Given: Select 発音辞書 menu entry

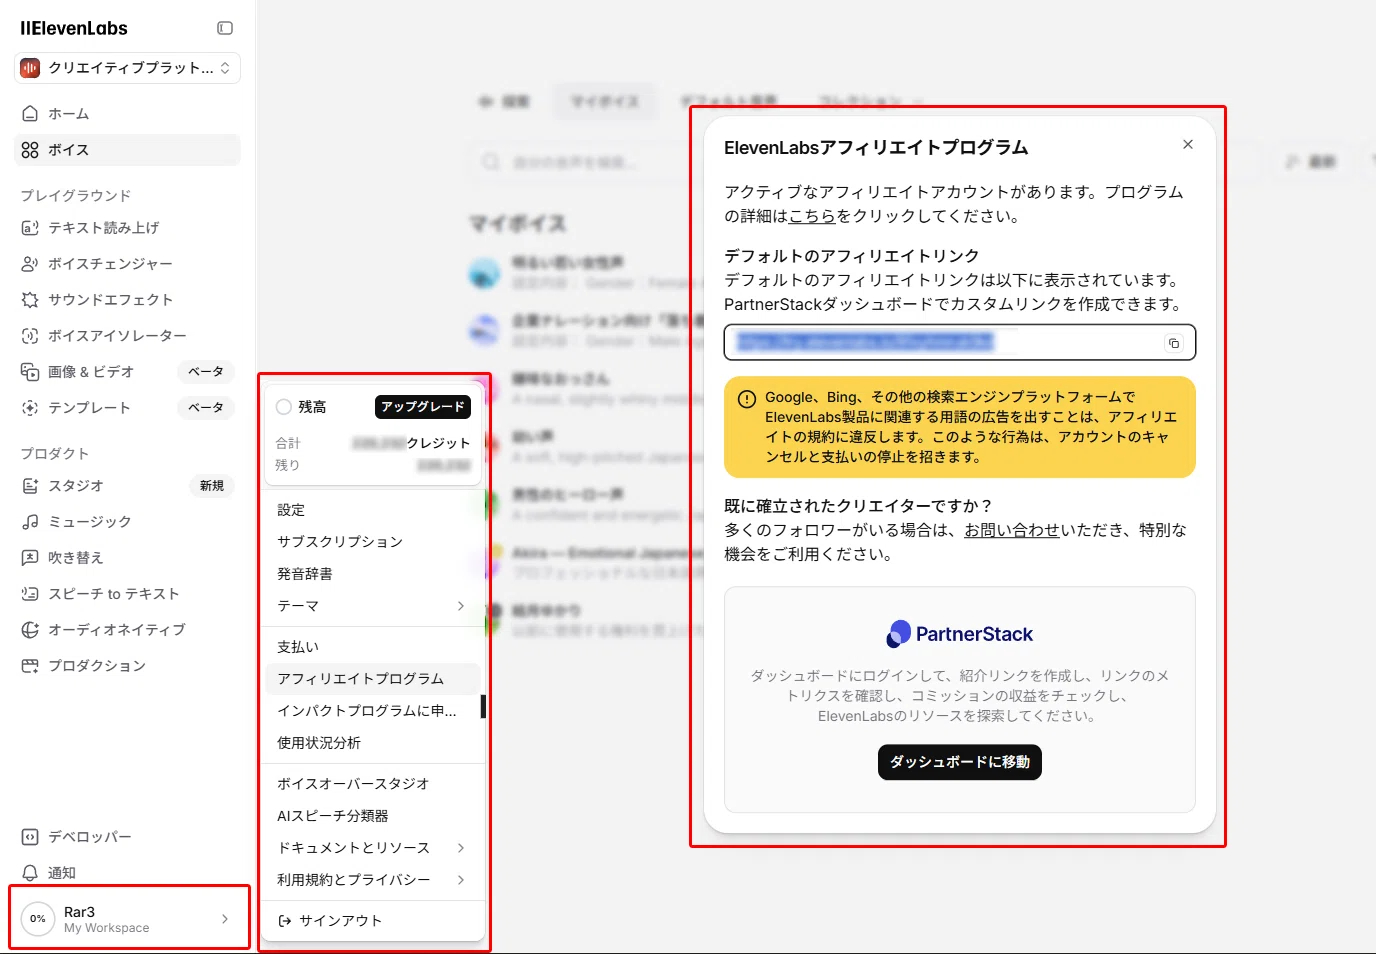Looking at the screenshot, I should pos(373,574).
